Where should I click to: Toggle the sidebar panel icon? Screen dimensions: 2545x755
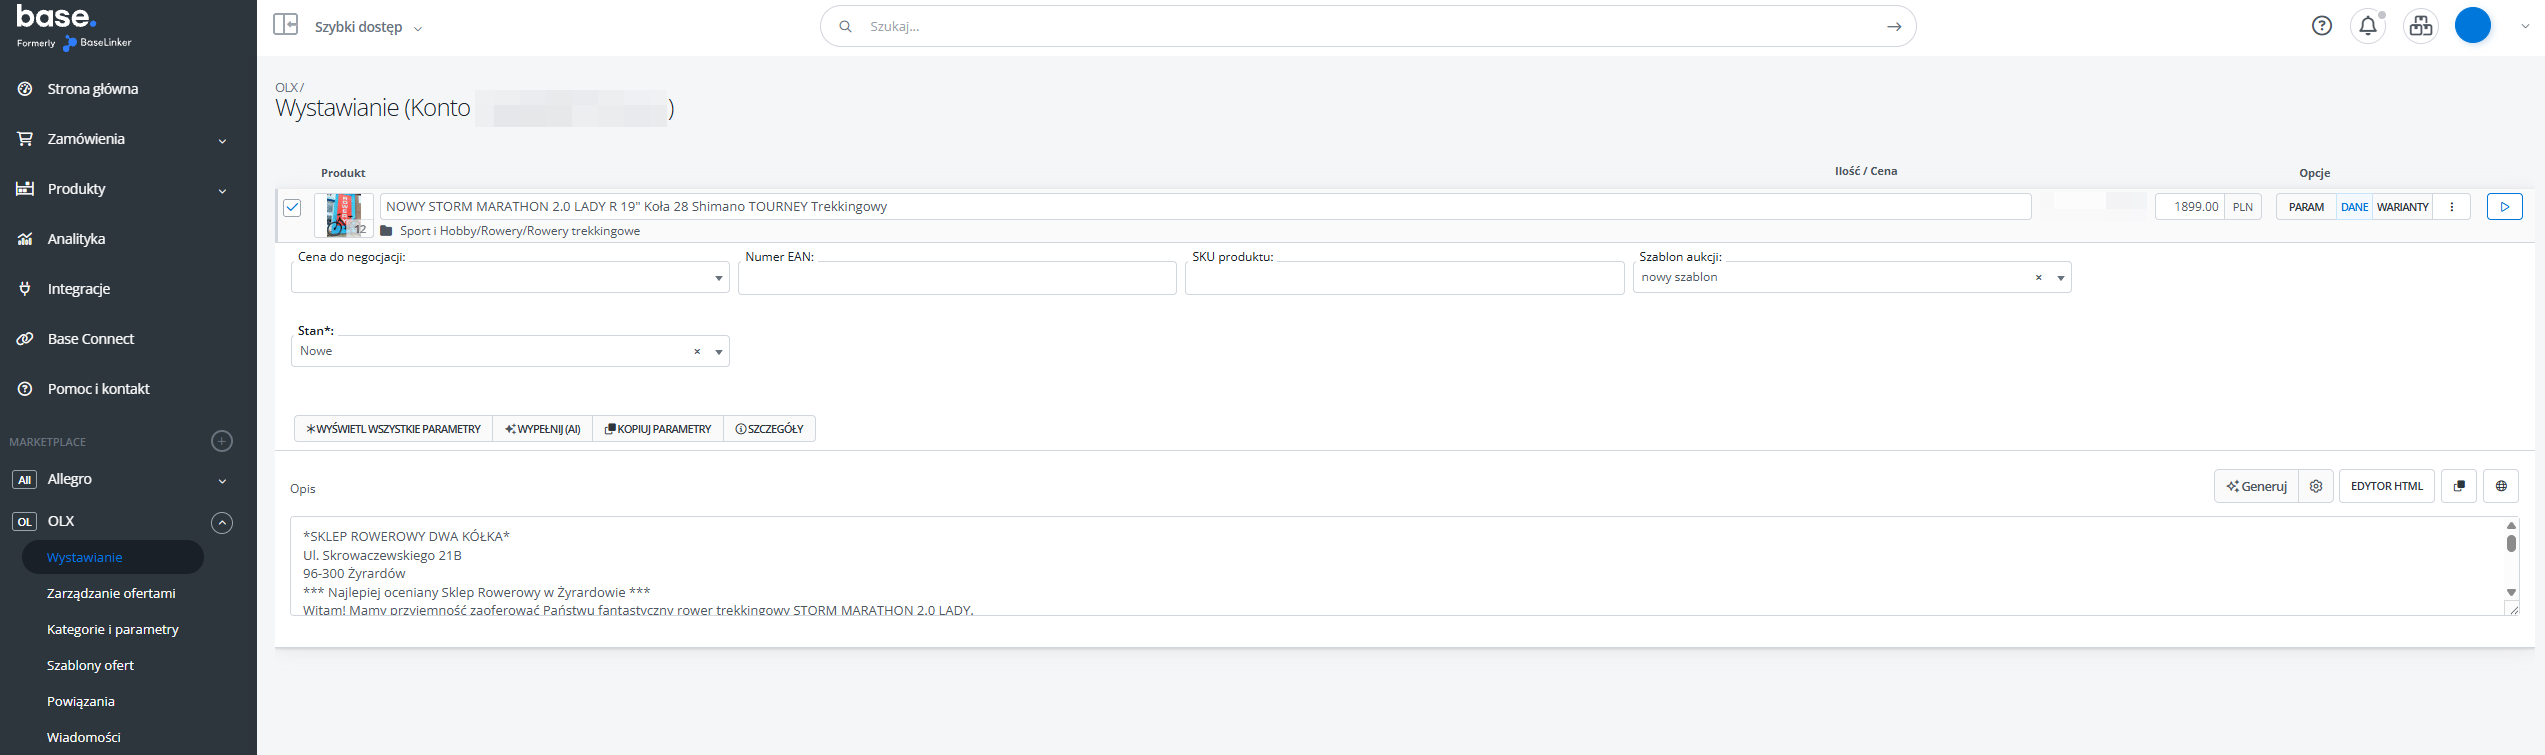click(286, 25)
